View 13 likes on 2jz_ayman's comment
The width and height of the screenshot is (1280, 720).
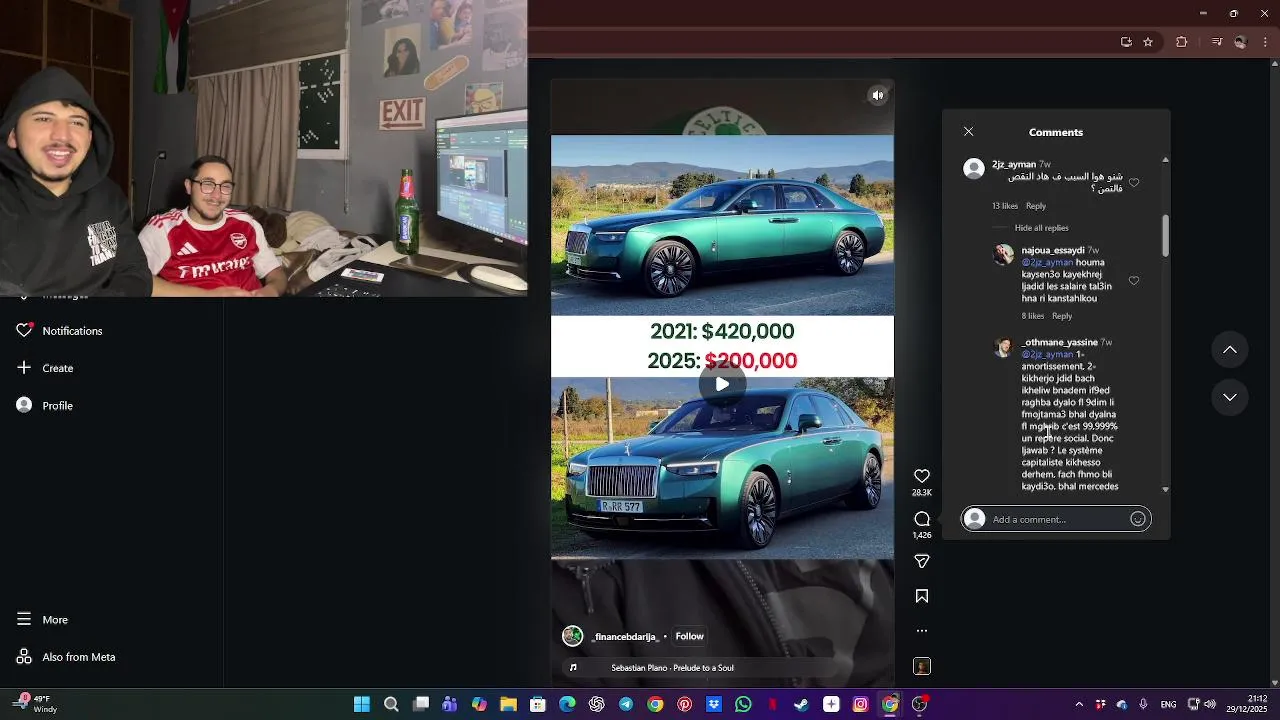tap(1005, 206)
